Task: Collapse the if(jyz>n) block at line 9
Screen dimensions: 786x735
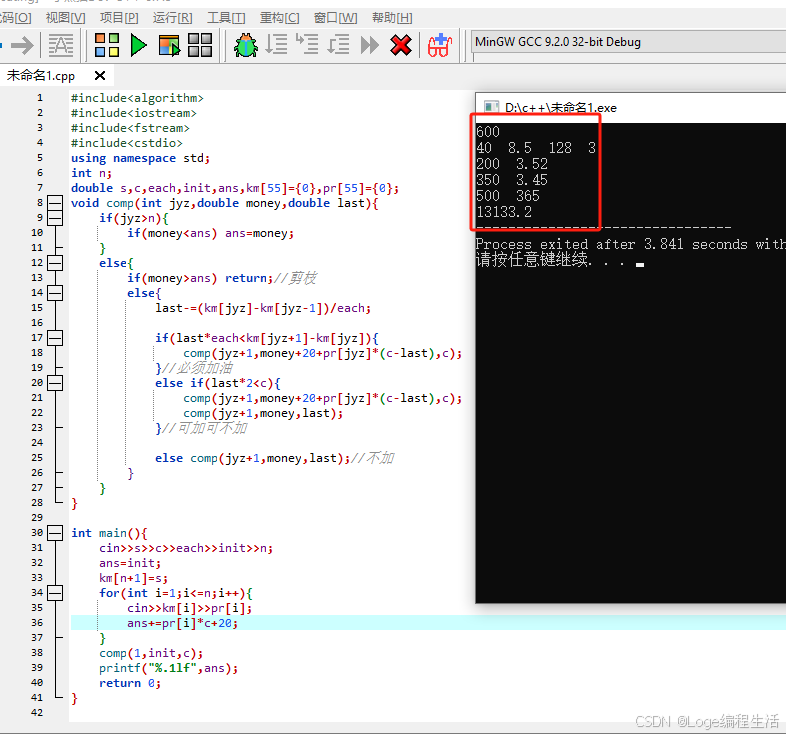Action: (x=55, y=218)
